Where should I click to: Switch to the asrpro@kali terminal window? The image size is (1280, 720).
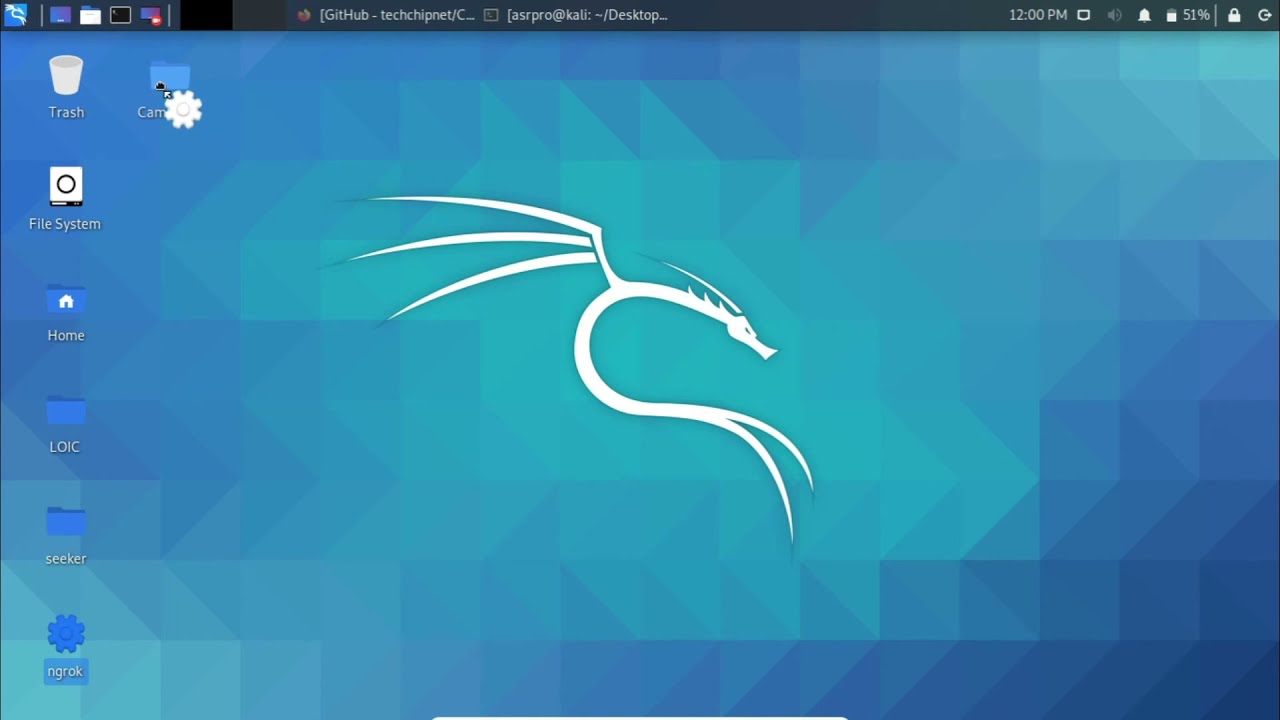tap(575, 15)
